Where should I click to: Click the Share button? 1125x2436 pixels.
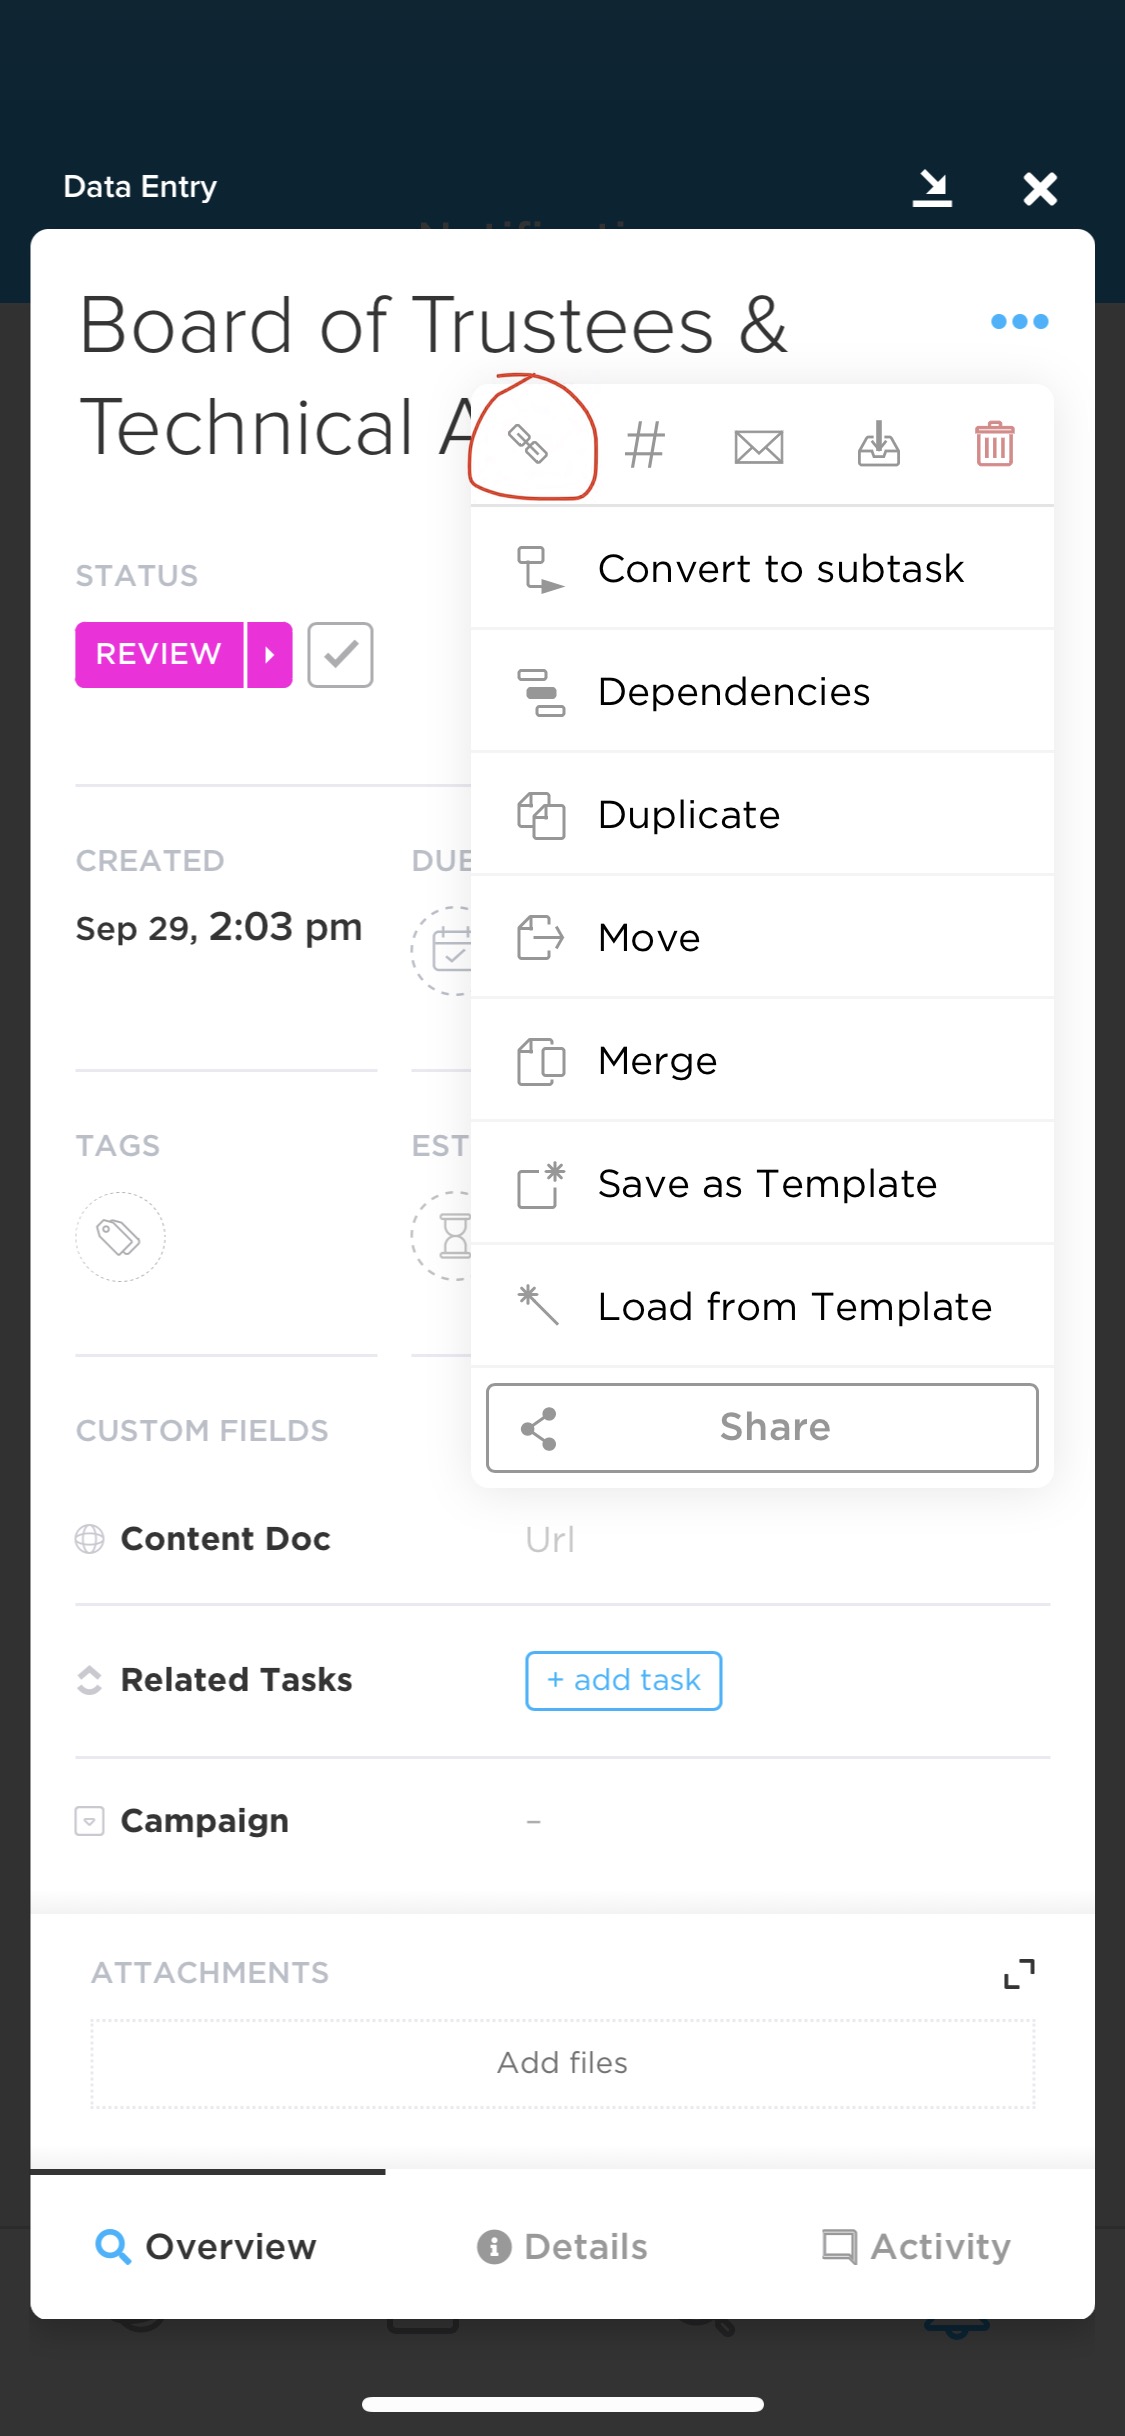[762, 1428]
